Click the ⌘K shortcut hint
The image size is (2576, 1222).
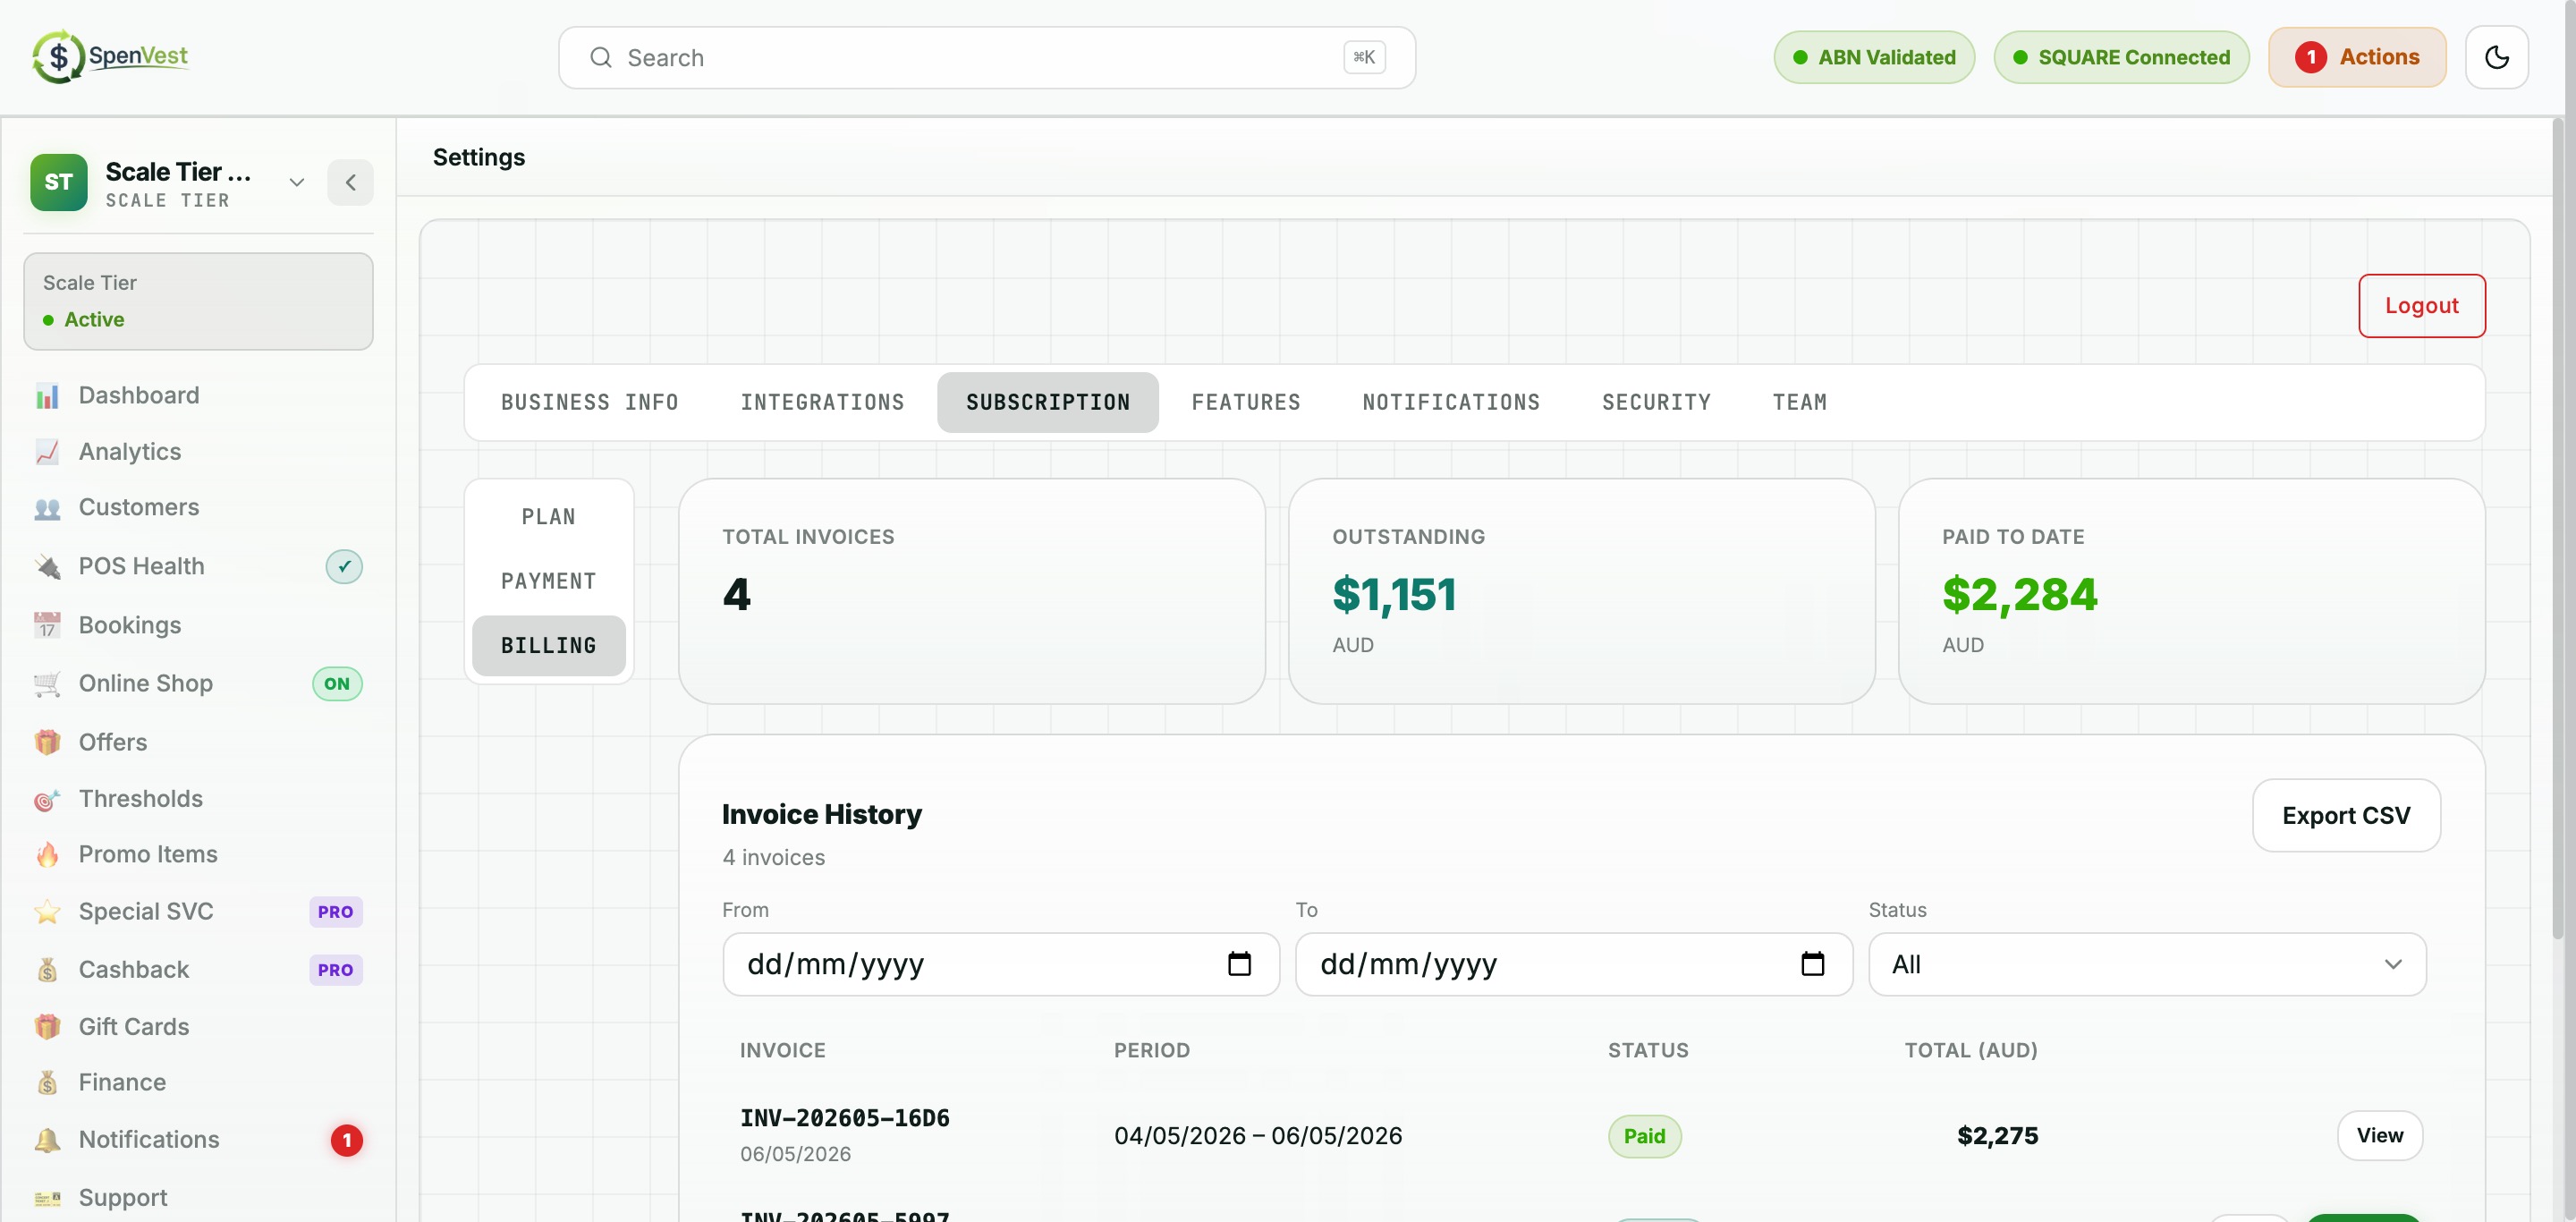point(1363,57)
